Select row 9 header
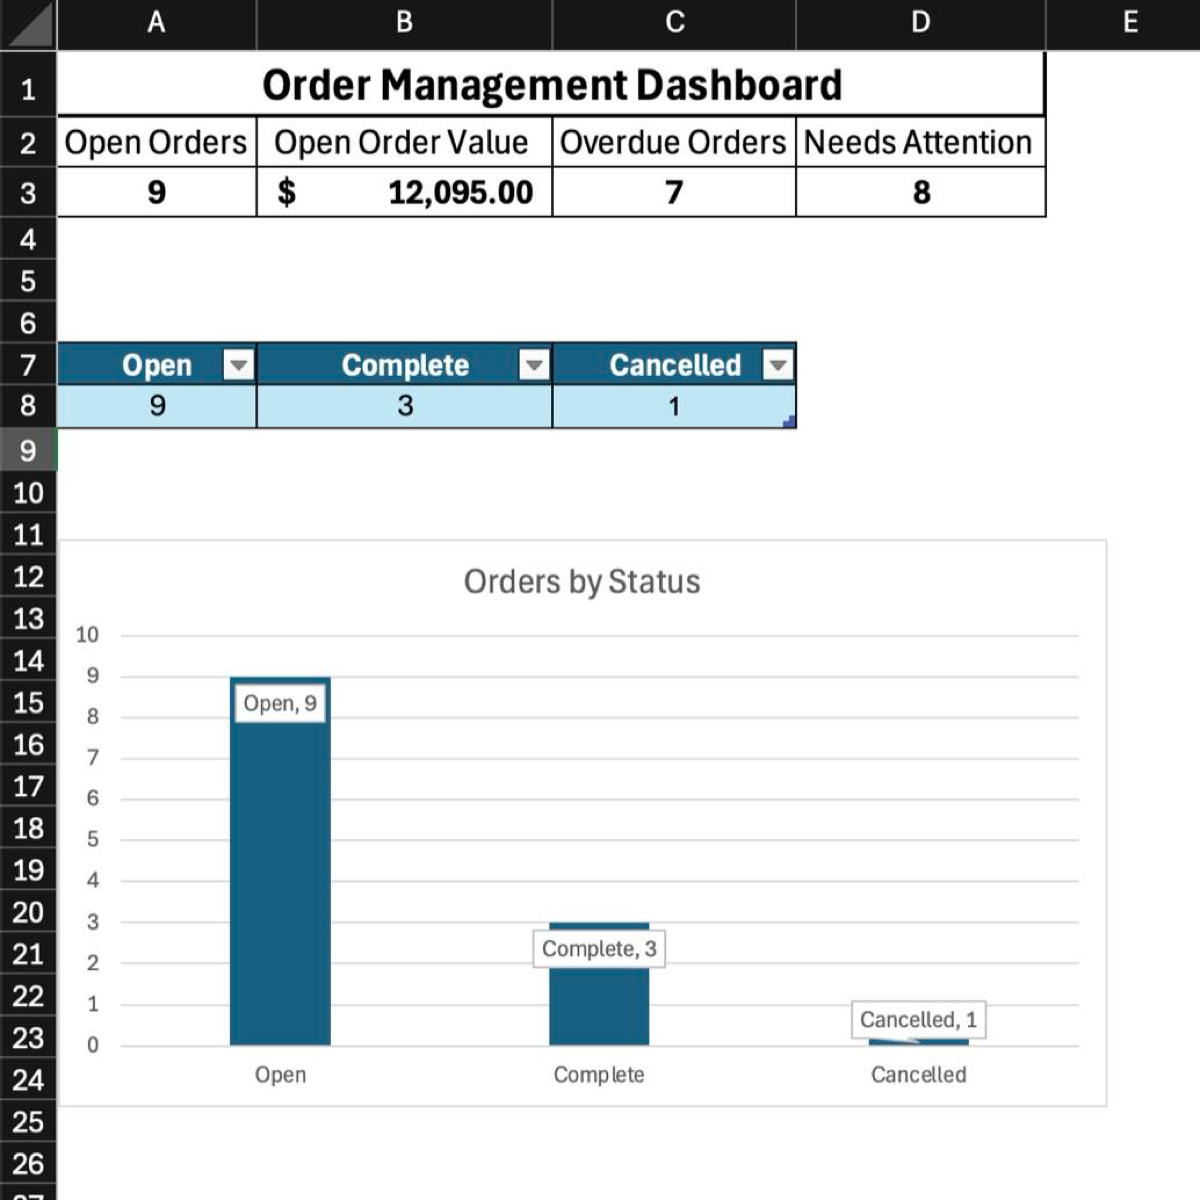 (28, 451)
